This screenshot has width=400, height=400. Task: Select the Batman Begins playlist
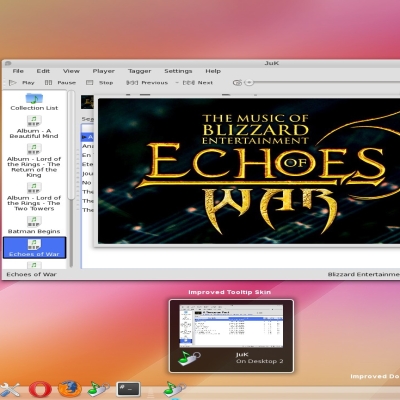[x=34, y=225]
